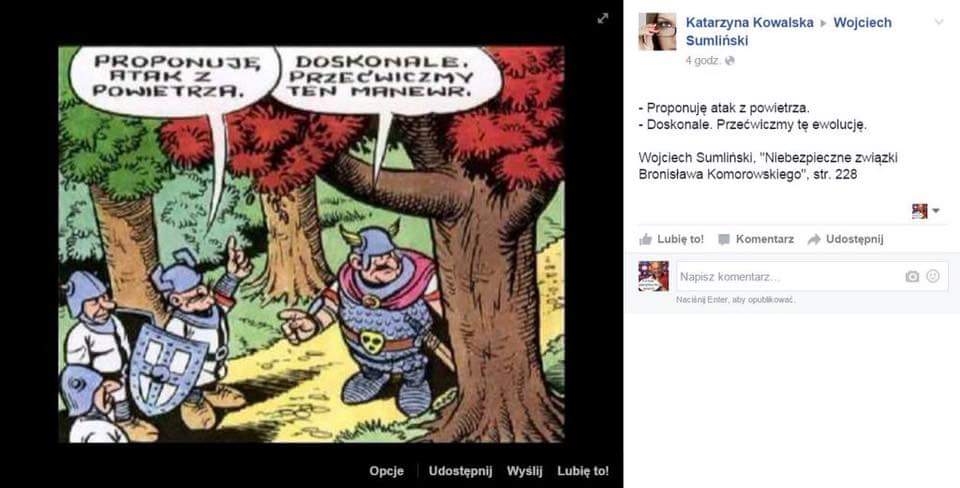Select Wyślij below the photo

point(525,471)
